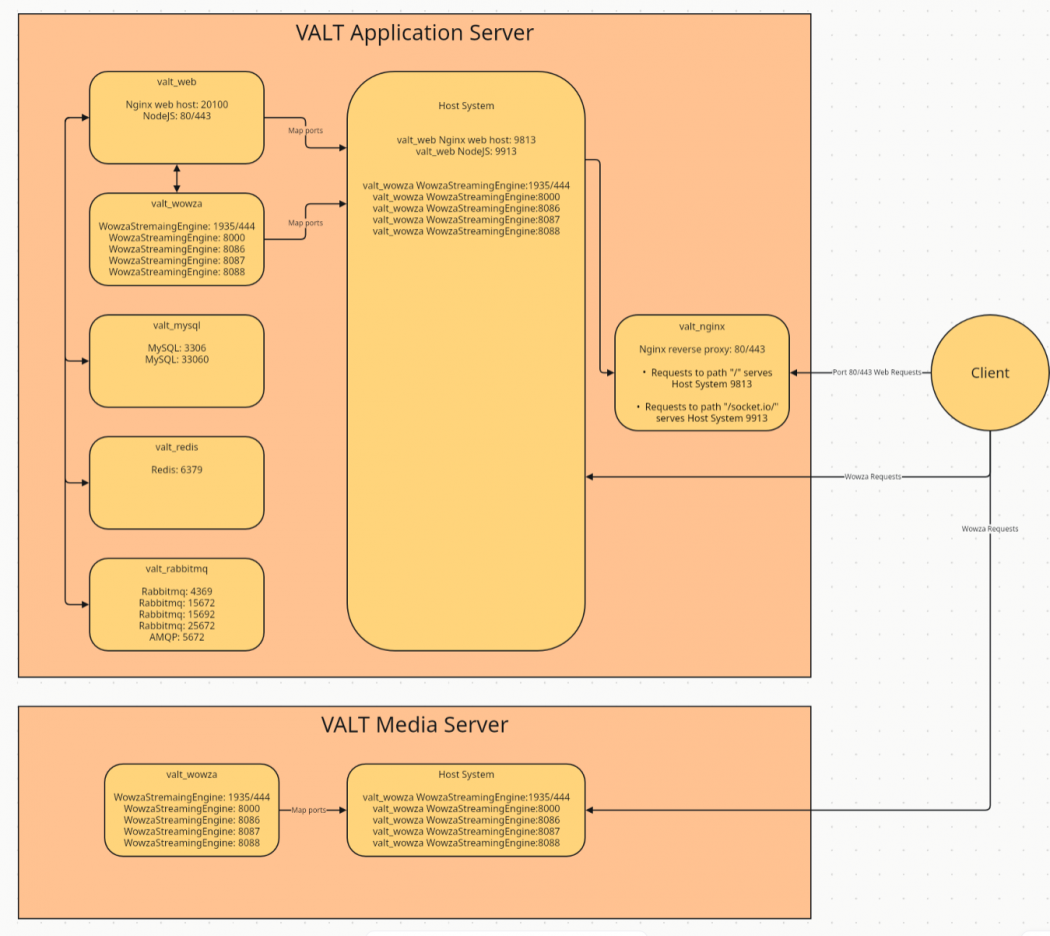The image size is (1050, 936).
Task: Select valt_wowza title in the Media Server
Action: coord(192,775)
